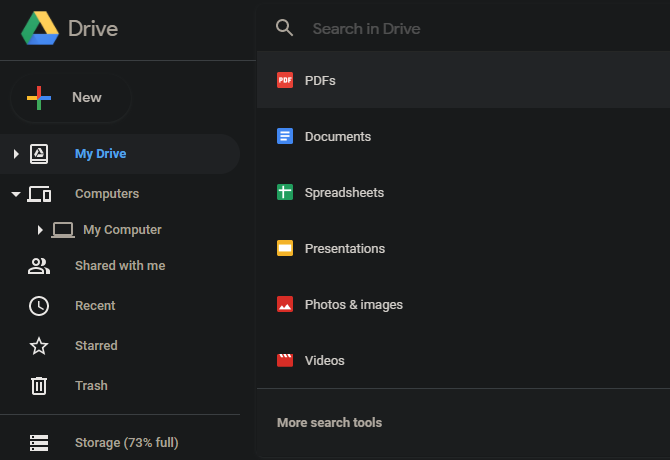Expand the My Computer arrow
670x460 pixels.
(40, 230)
